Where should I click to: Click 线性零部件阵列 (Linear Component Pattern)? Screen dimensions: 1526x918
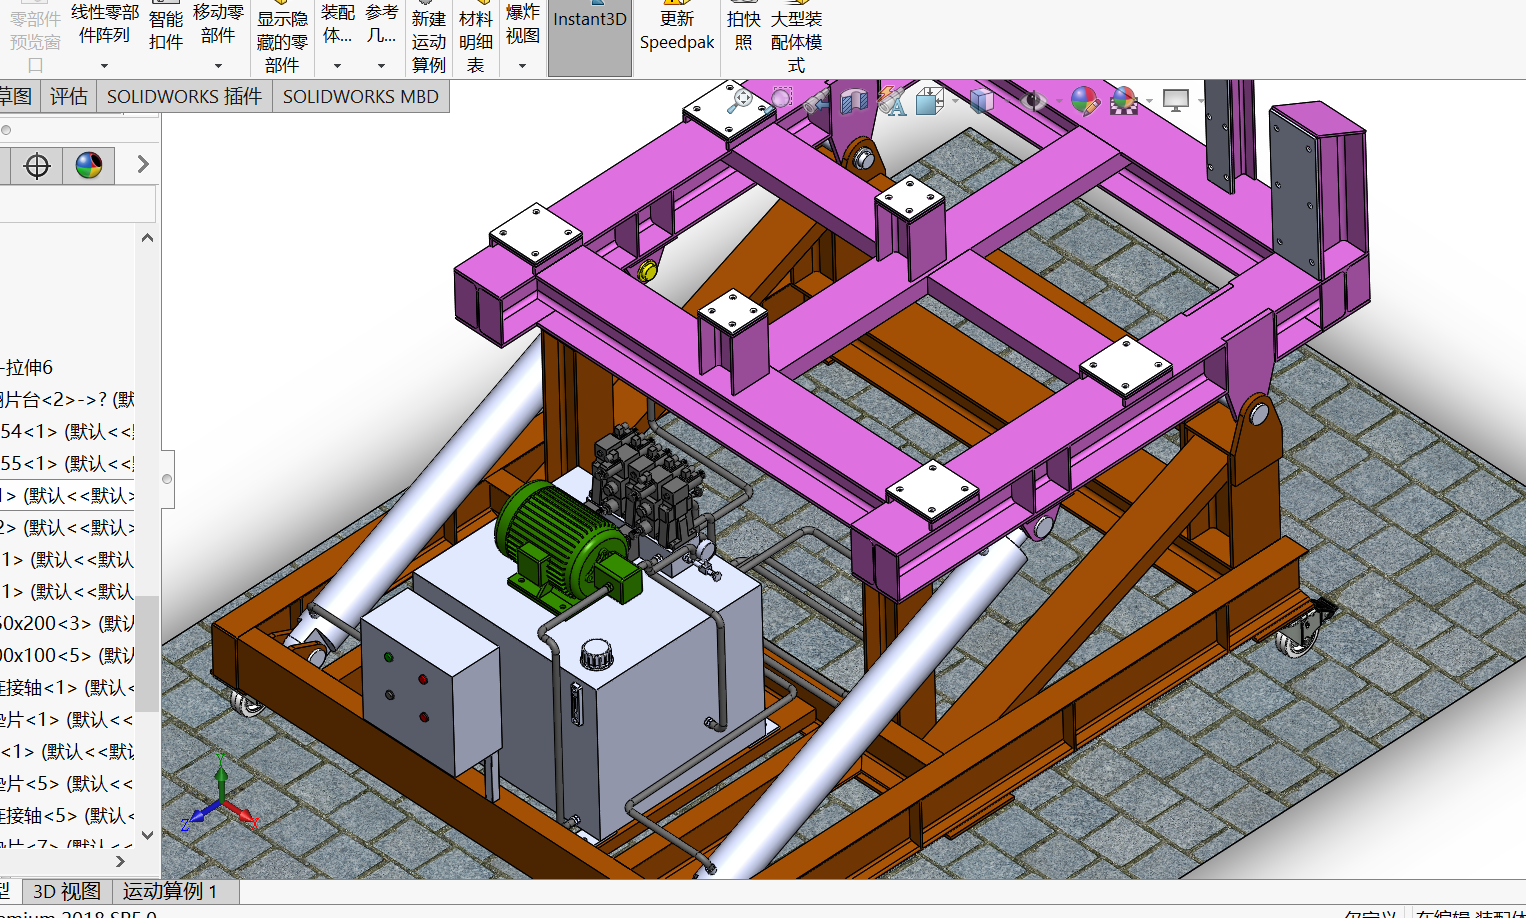104,24
